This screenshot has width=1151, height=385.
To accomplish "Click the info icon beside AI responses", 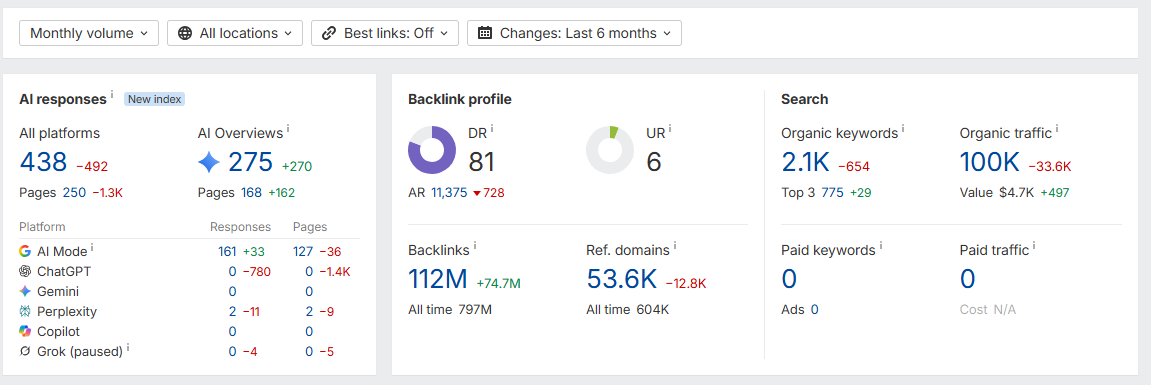I will (112, 95).
